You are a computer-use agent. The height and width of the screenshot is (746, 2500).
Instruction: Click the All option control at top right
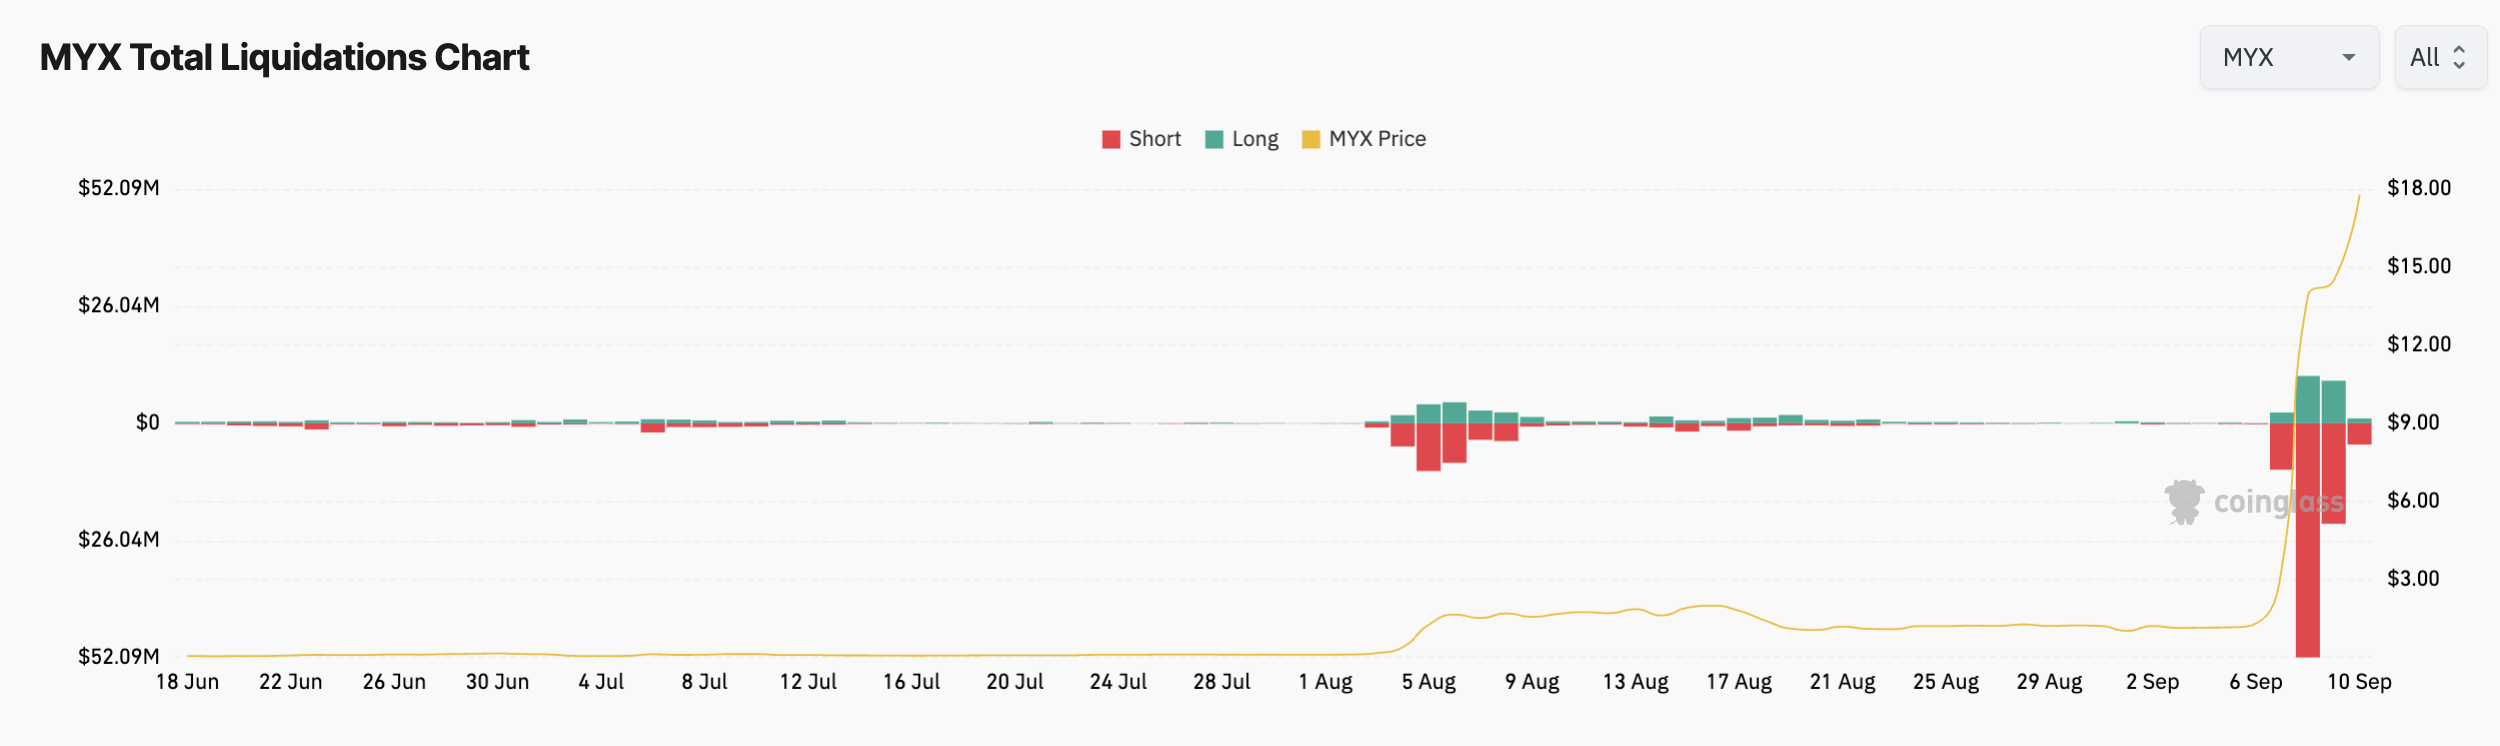coord(2440,57)
